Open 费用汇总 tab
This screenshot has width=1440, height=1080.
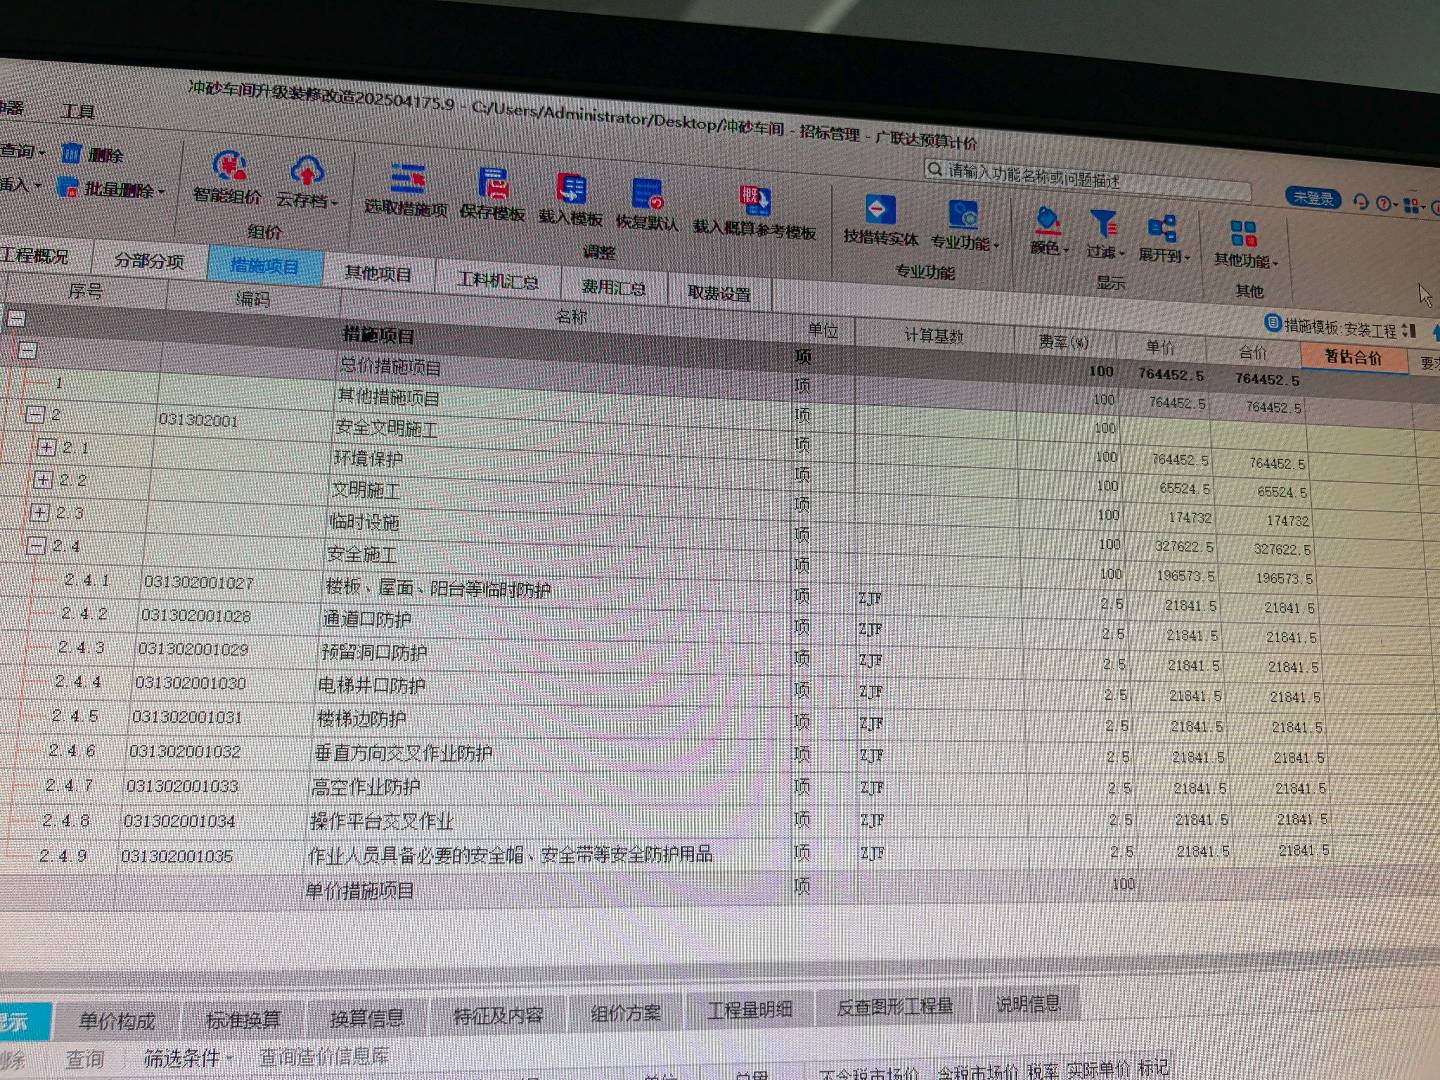[614, 286]
